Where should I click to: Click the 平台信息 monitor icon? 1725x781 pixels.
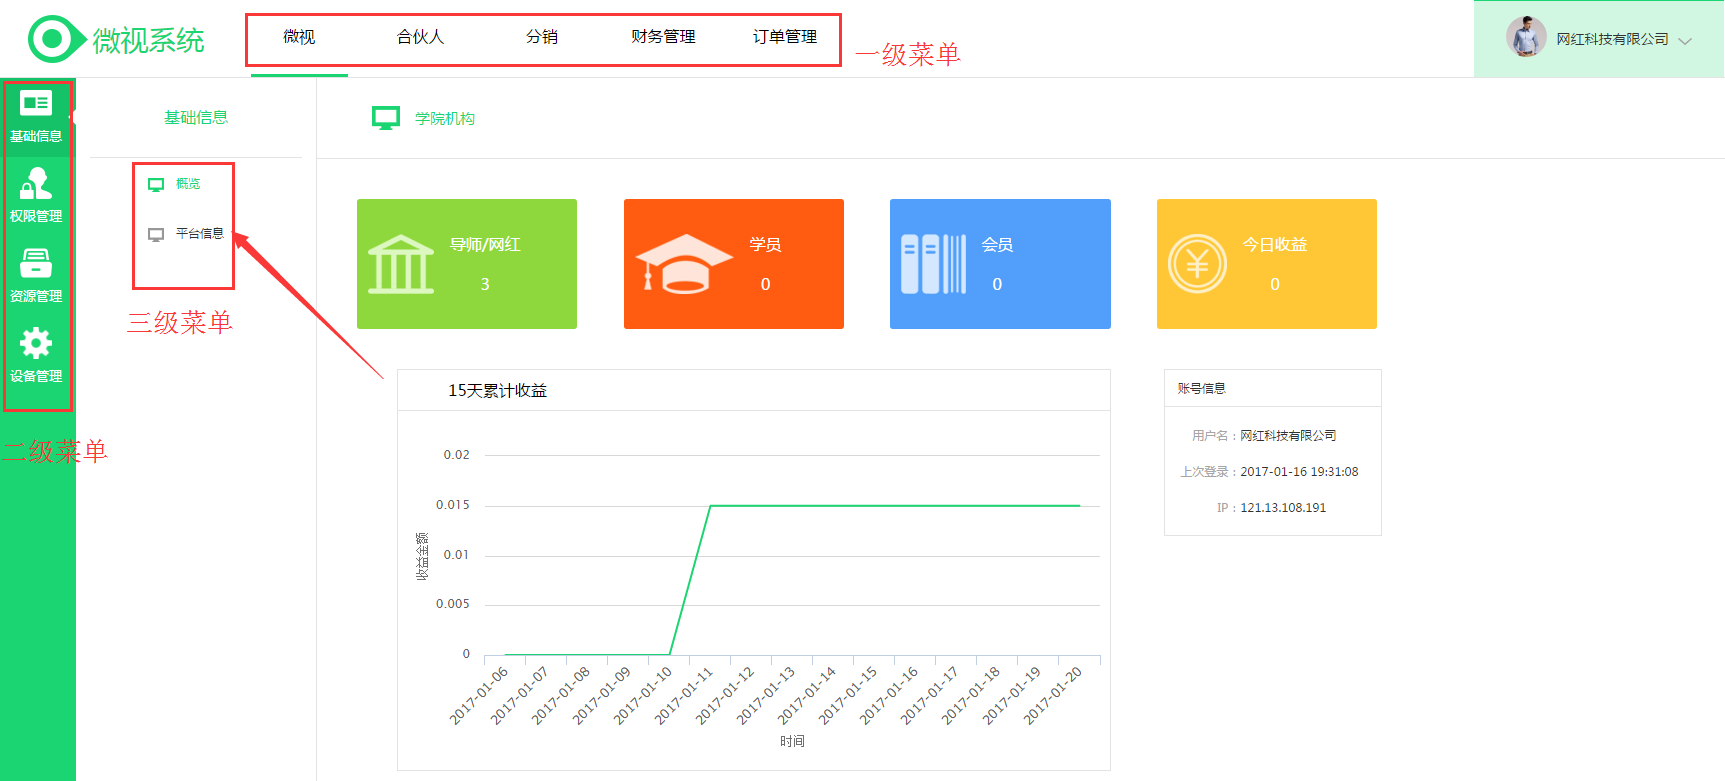point(156,235)
